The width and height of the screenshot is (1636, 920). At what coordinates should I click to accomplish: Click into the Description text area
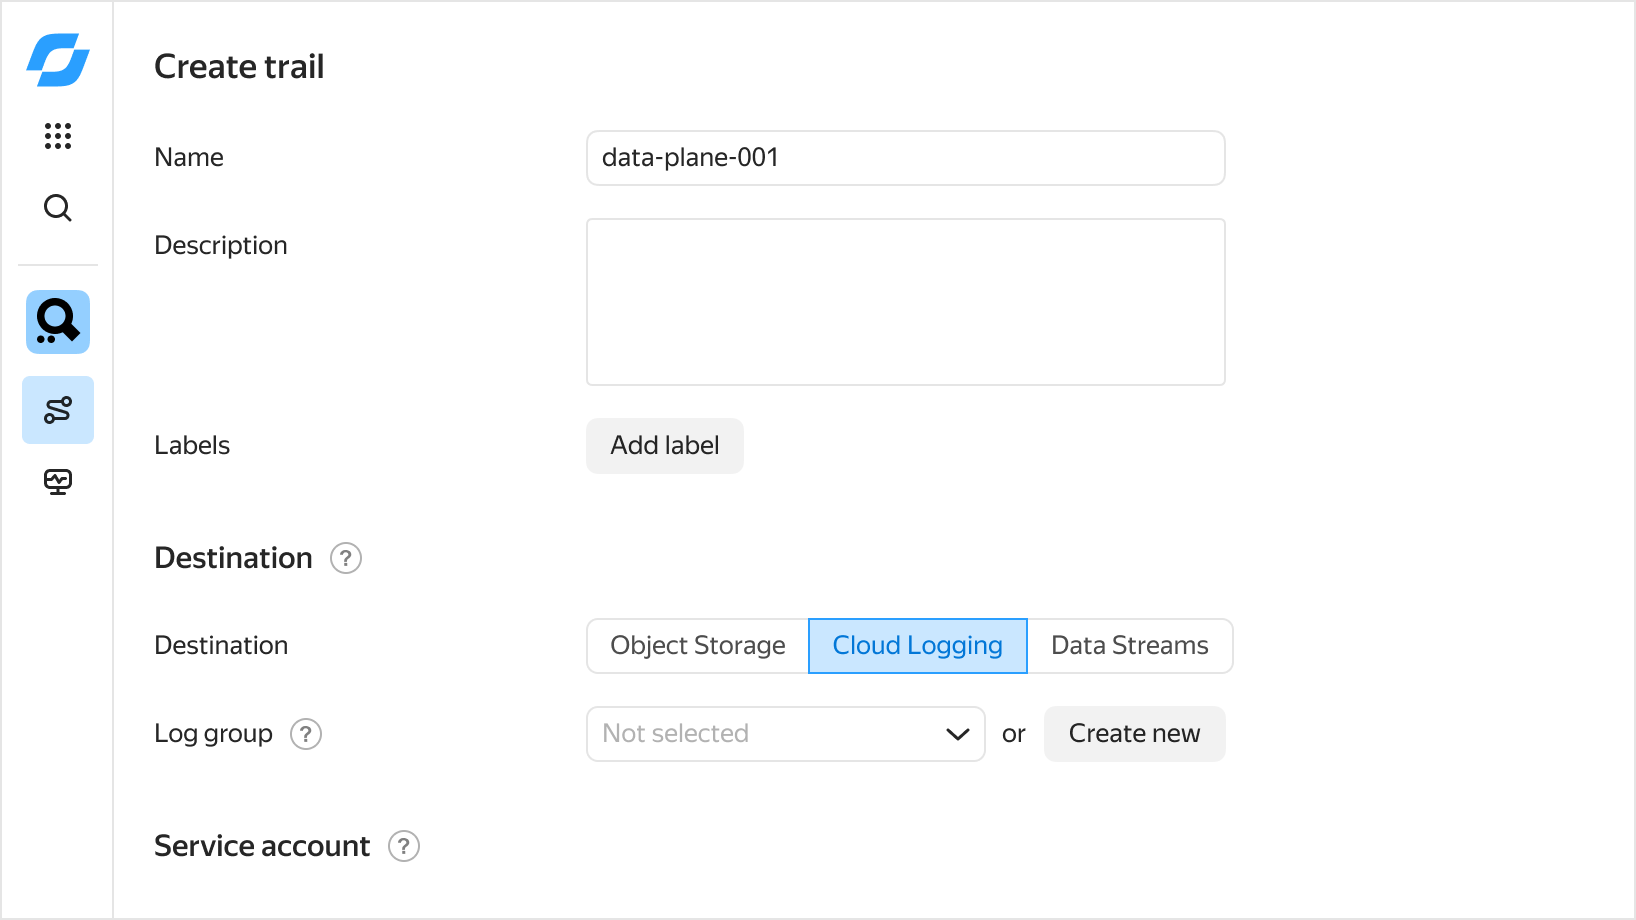point(905,302)
